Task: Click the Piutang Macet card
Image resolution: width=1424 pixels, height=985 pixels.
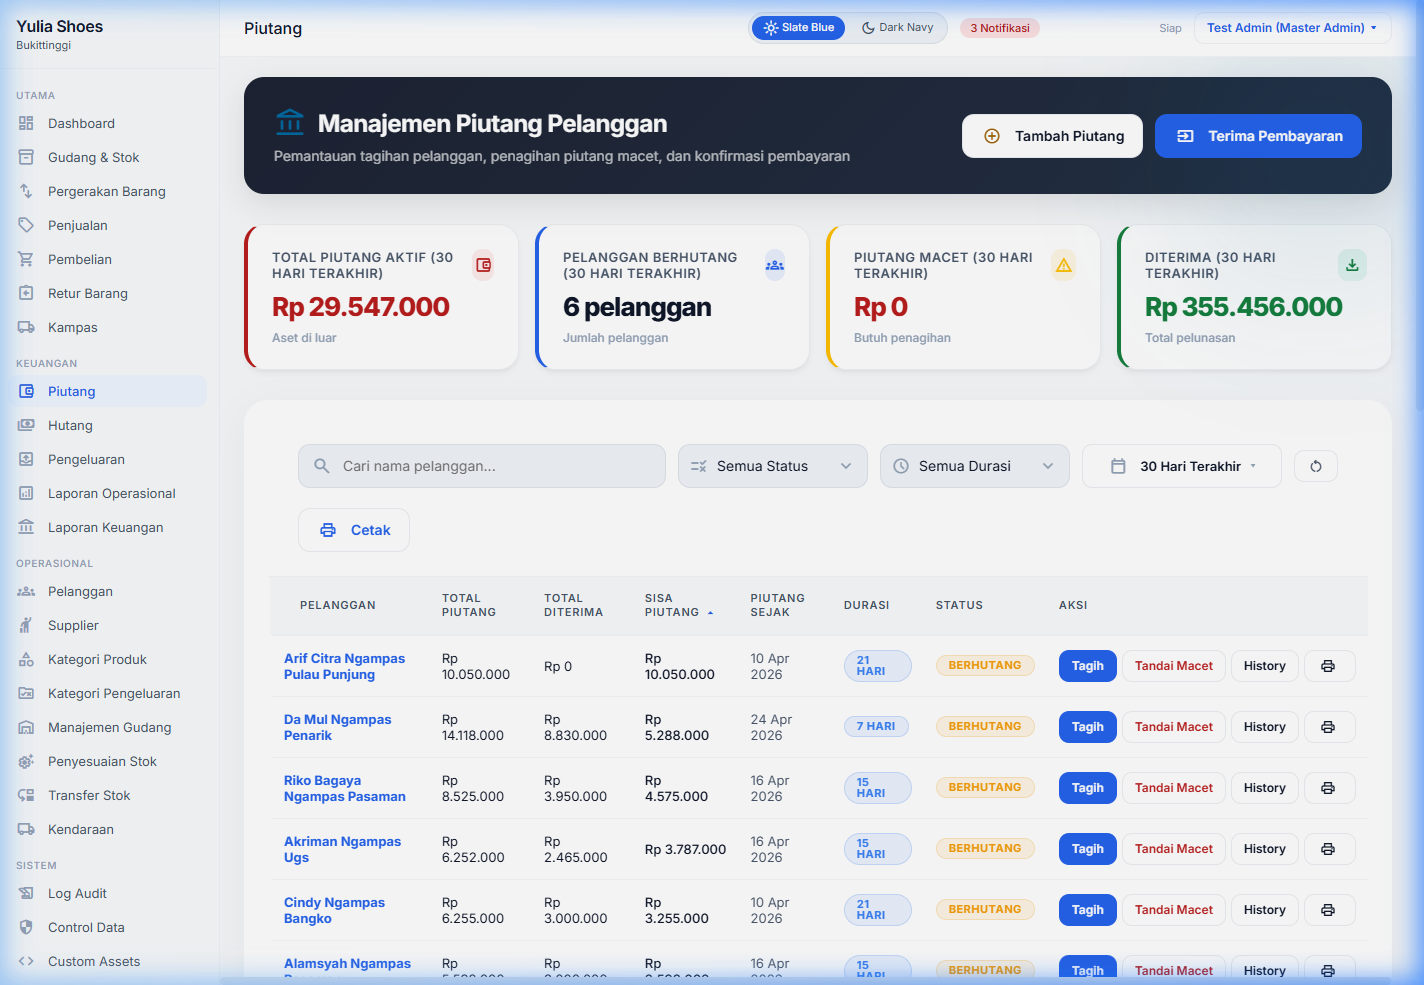Action: [x=963, y=297]
